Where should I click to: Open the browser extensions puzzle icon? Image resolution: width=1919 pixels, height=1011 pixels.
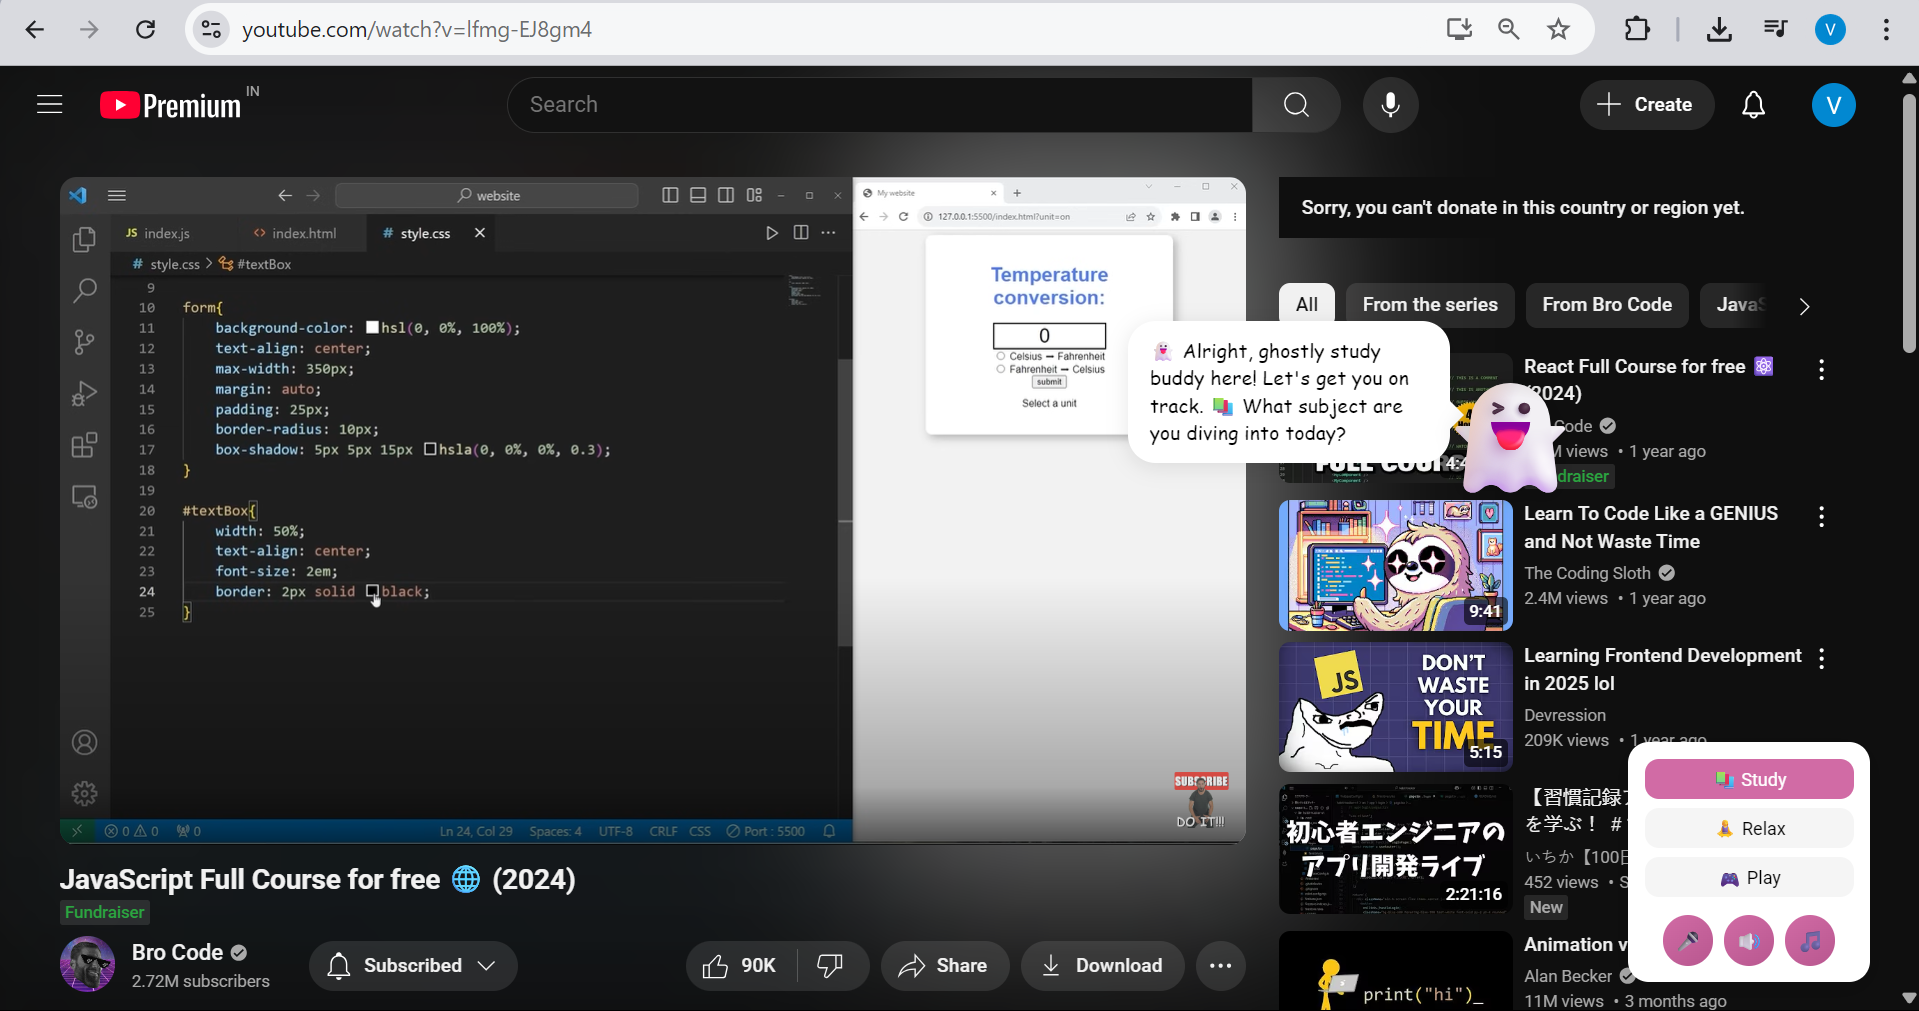(1637, 30)
